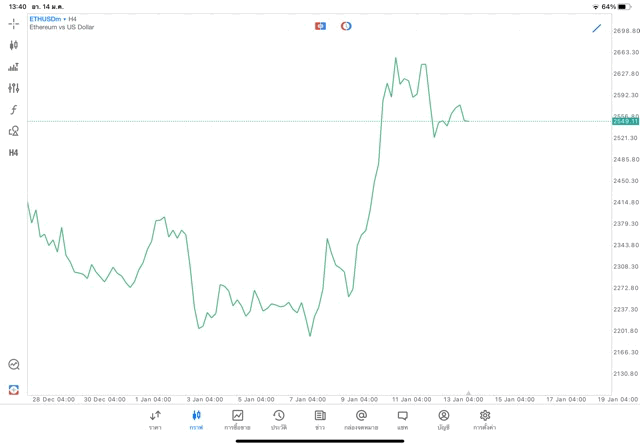Open the กล่องจดหมาย (Mailbox) tab
This screenshot has width=640, height=447.
click(x=361, y=420)
